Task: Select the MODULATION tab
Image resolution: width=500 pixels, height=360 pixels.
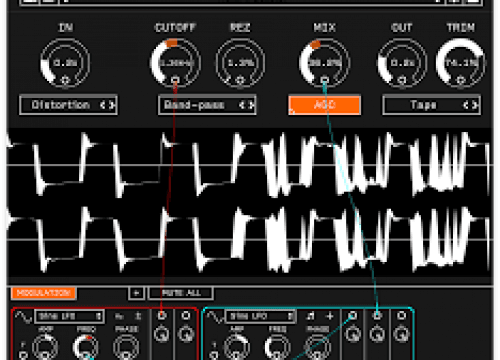Action: coord(43,293)
